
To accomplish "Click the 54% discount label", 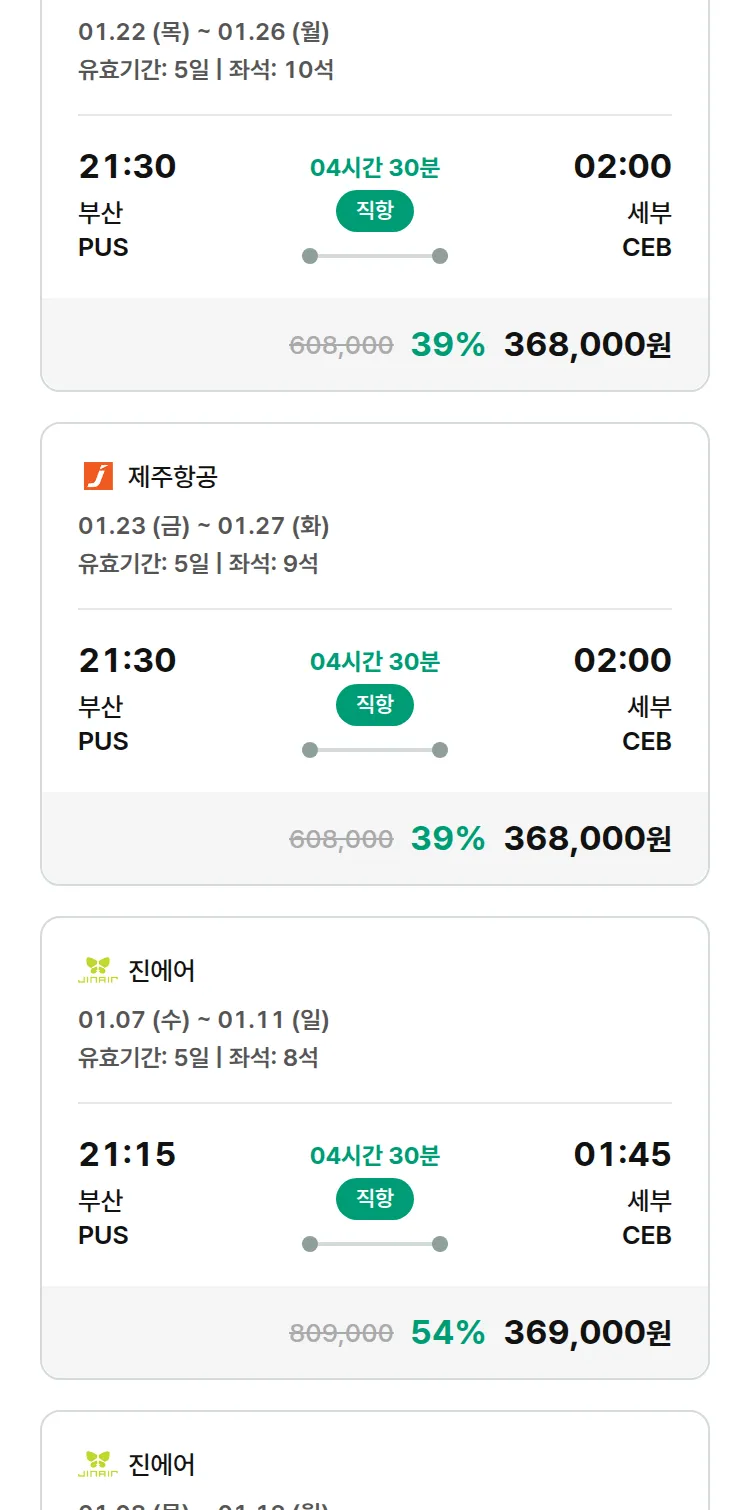I will [x=447, y=1332].
